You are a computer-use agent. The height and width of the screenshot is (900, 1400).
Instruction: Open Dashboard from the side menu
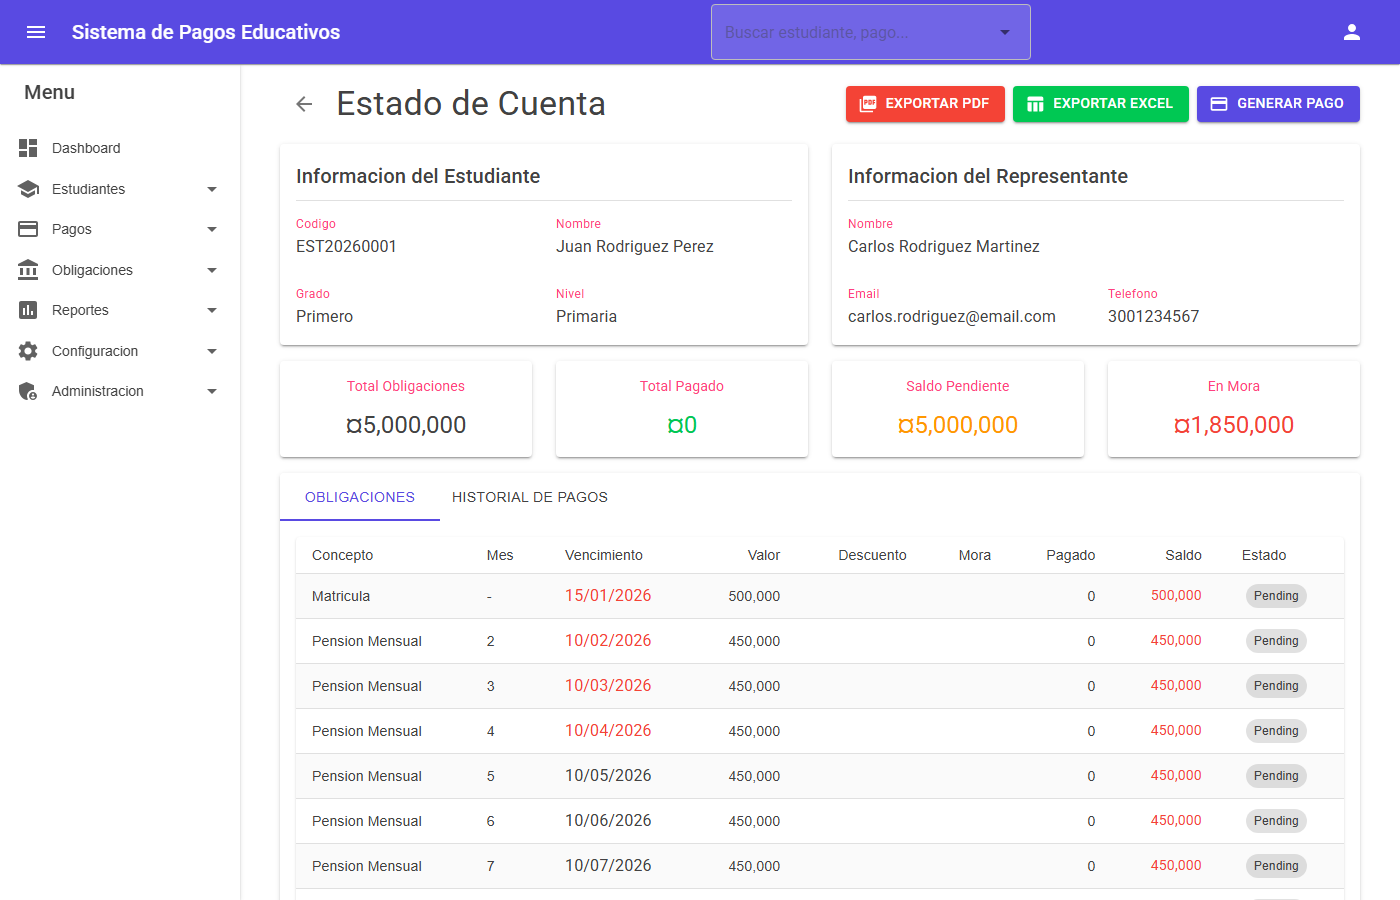pos(120,148)
